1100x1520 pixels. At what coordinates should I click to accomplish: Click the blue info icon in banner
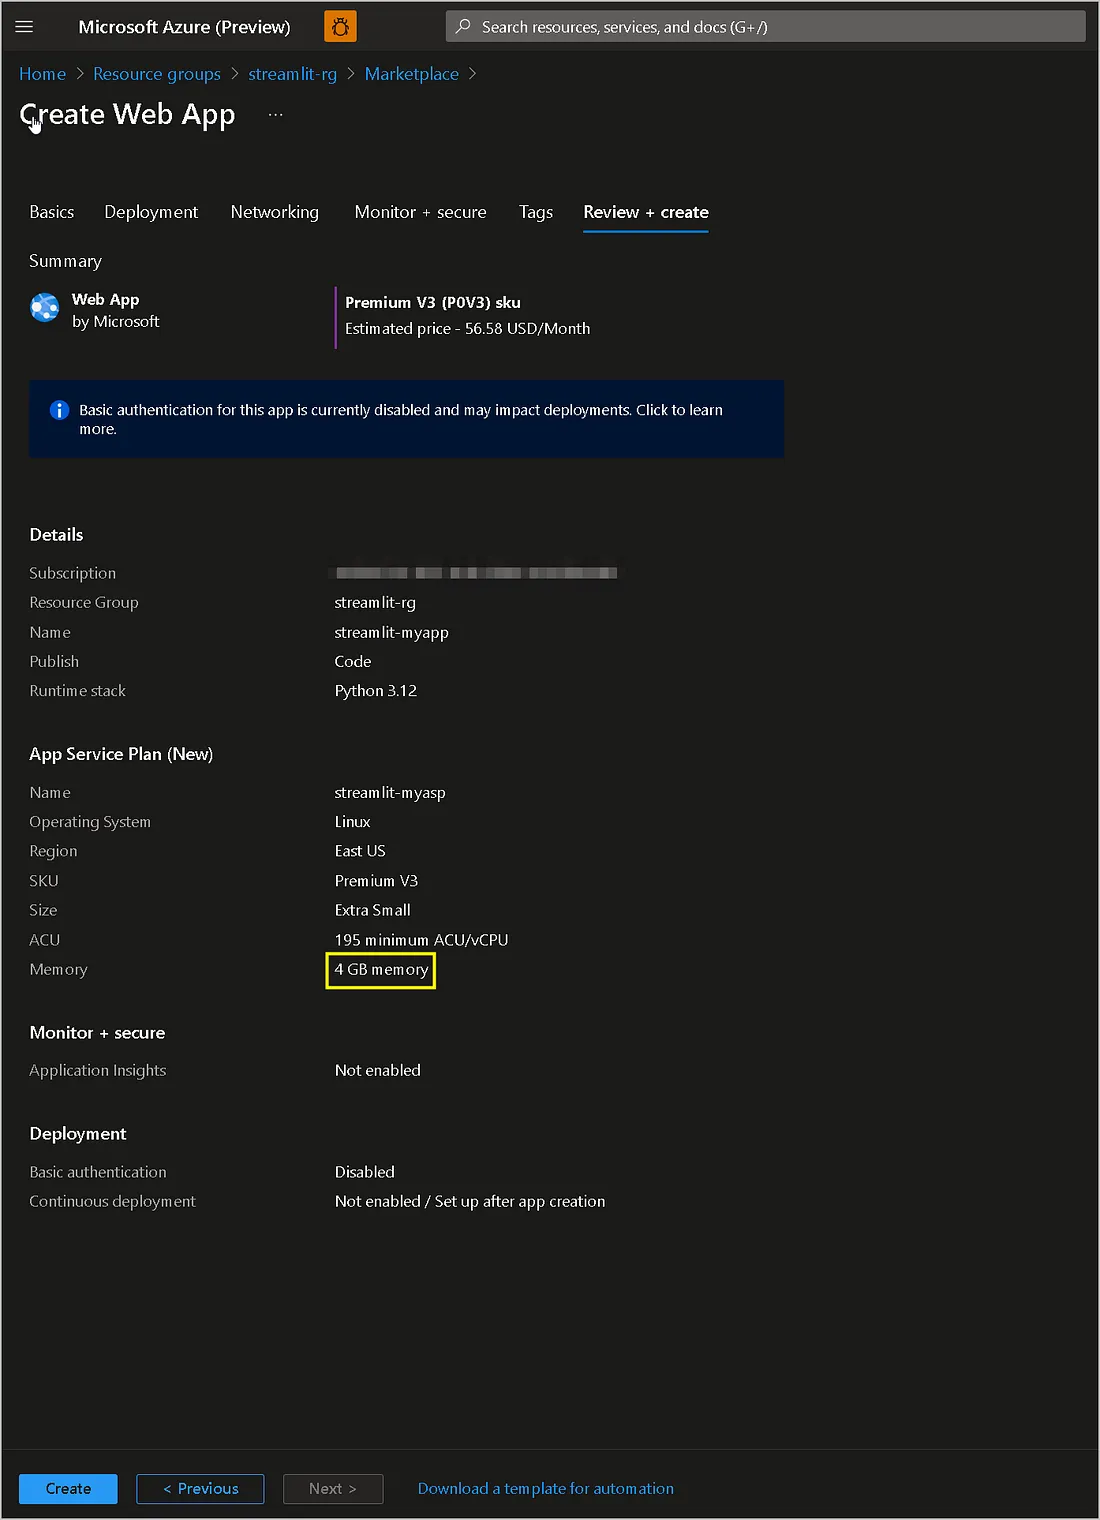pyautogui.click(x=59, y=410)
